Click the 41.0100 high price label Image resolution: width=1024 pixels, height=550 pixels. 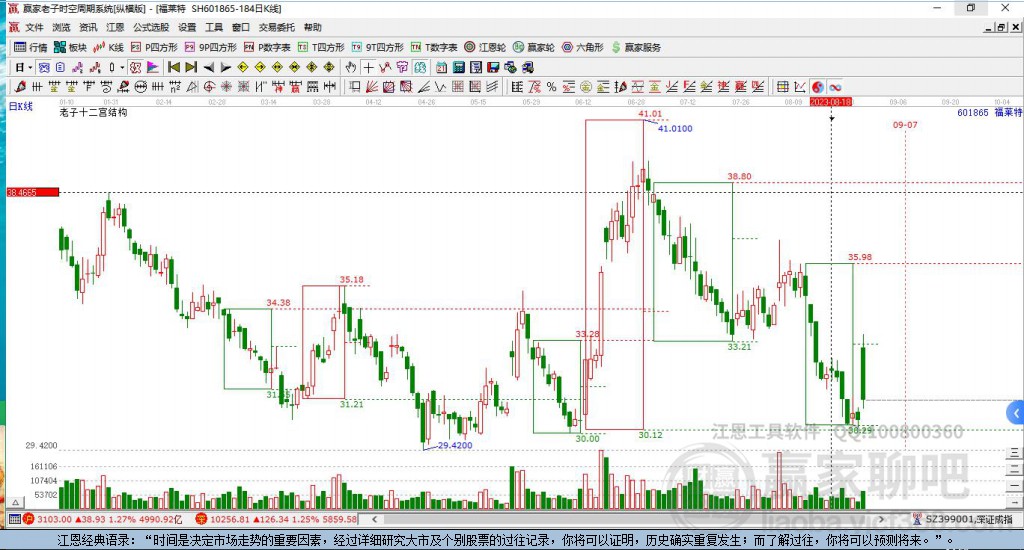coord(675,129)
